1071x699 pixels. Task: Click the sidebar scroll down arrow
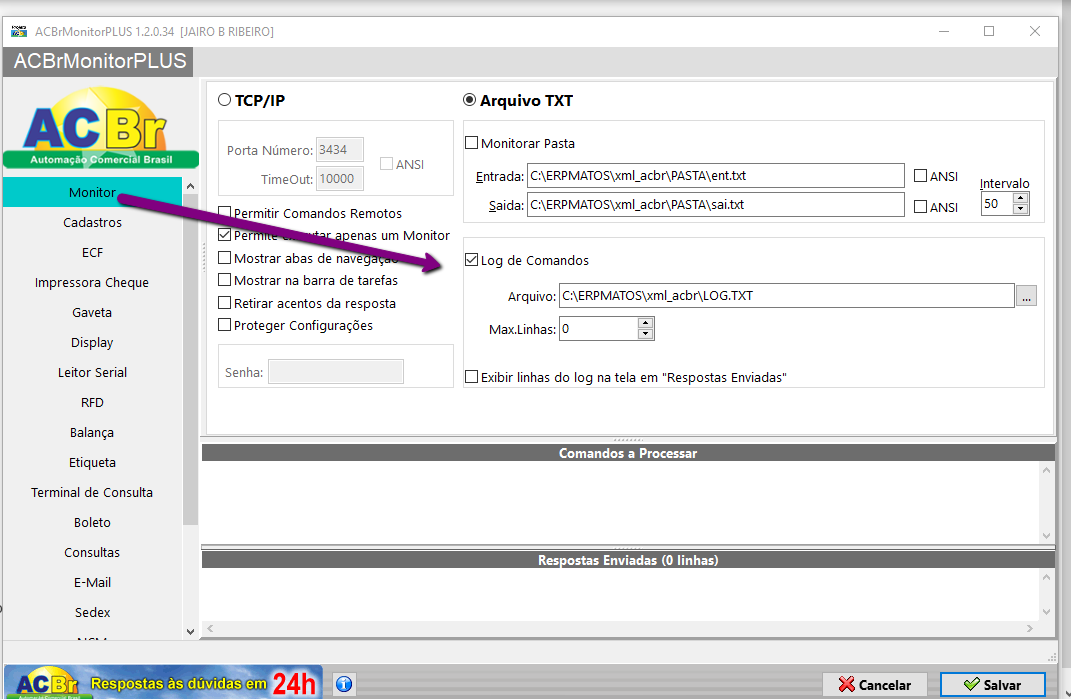pos(191,632)
